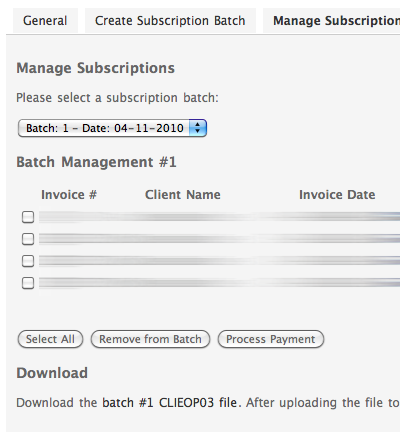Click the Invoice Date column header
The width and height of the screenshot is (400, 438).
pyautogui.click(x=337, y=195)
